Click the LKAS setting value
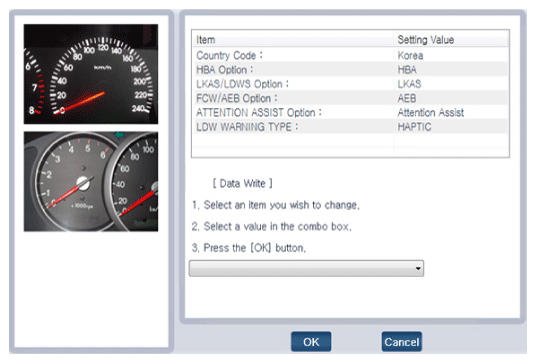536x363 pixels. [409, 84]
